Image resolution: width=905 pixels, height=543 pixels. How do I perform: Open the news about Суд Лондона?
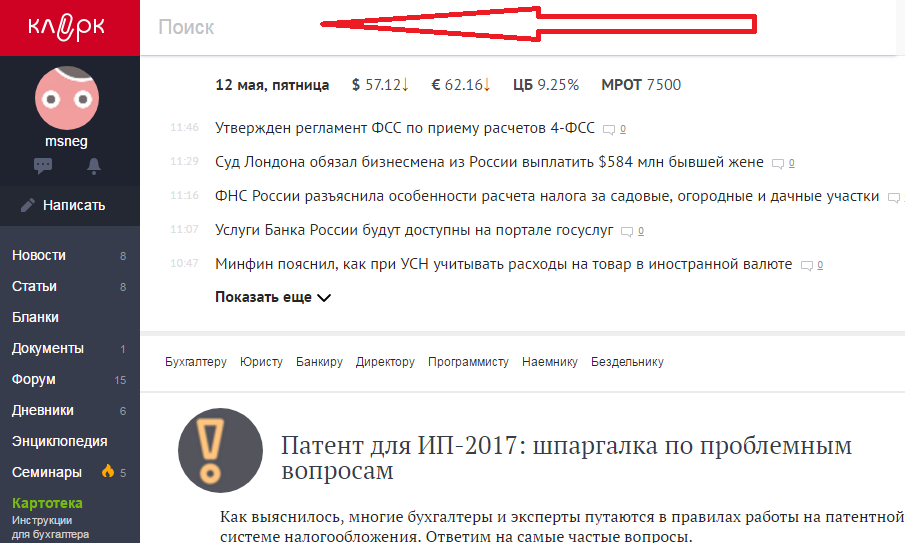[489, 162]
